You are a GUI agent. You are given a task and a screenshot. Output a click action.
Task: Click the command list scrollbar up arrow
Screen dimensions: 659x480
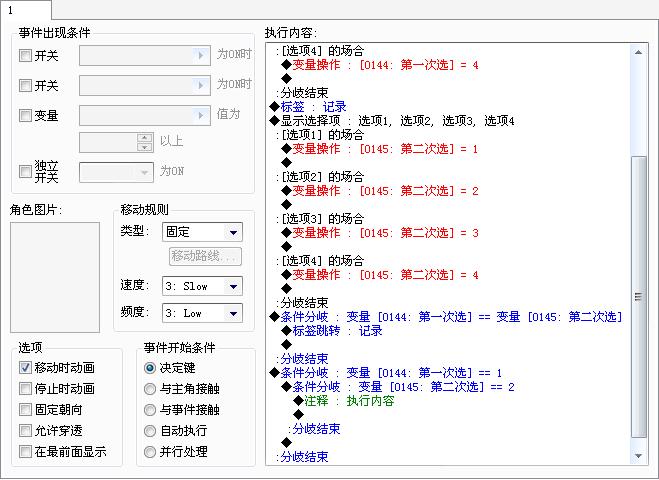click(x=638, y=53)
